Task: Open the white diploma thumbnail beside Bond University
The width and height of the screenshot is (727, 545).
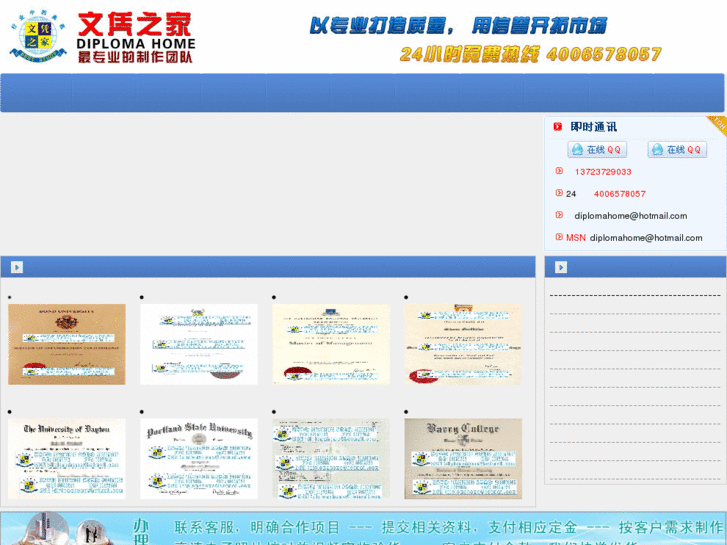Action: [x=199, y=344]
